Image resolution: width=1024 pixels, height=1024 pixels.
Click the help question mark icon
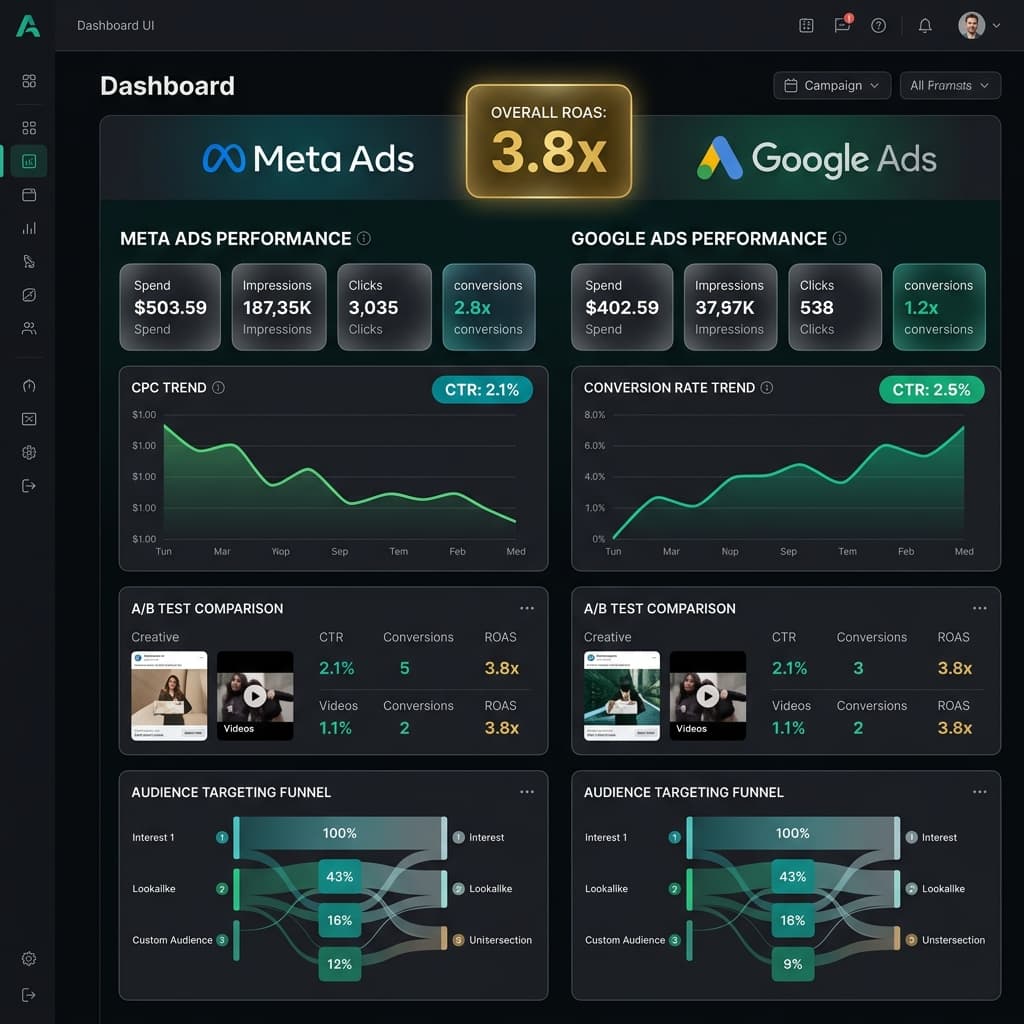(878, 25)
